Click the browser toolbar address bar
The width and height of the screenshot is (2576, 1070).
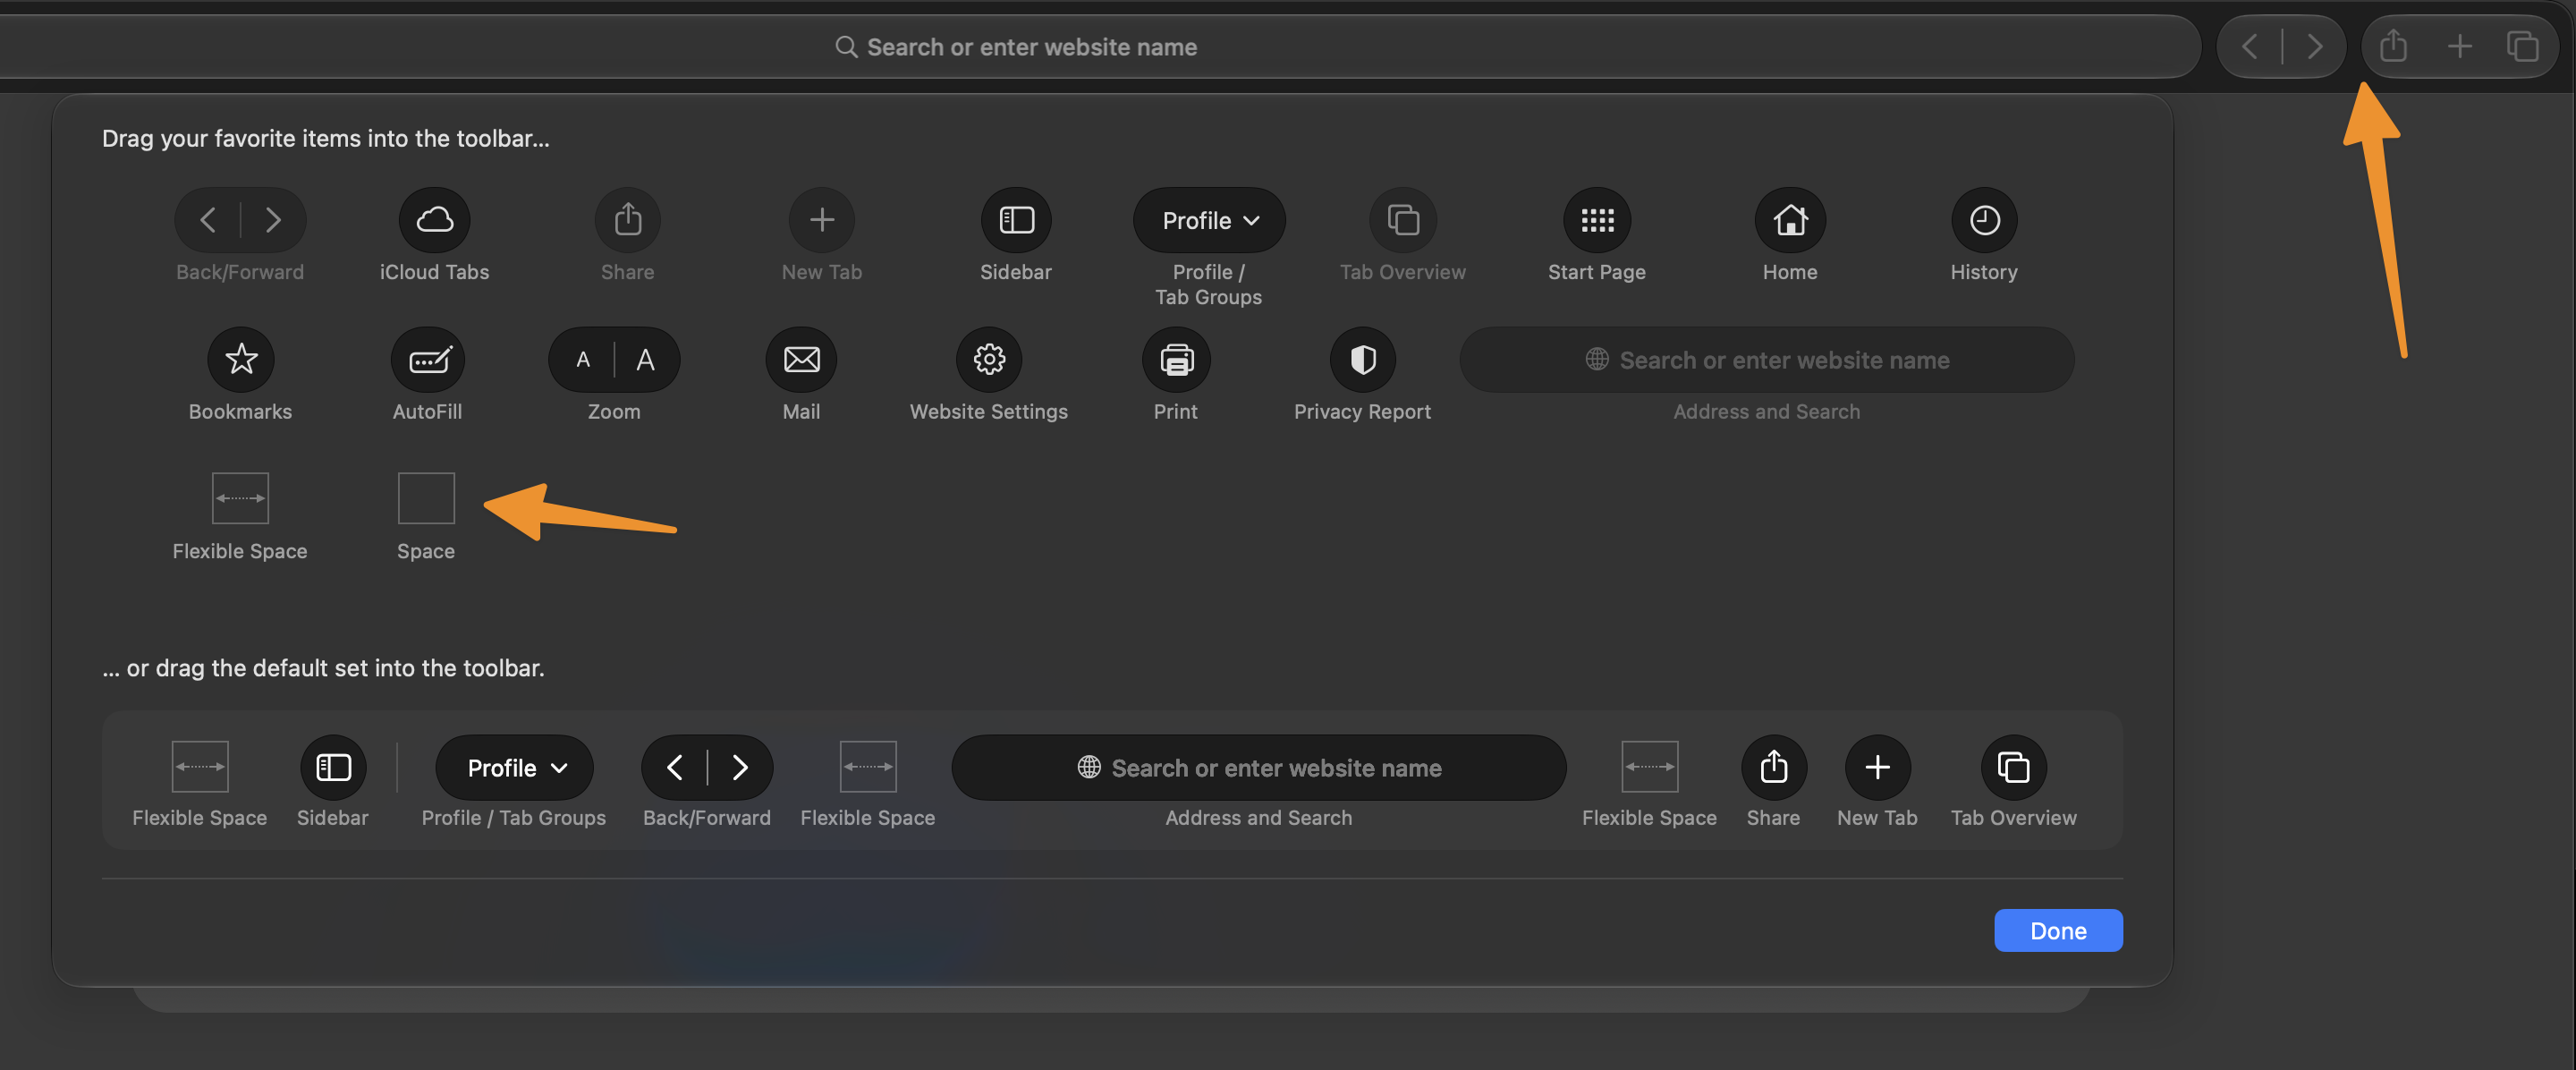point(1015,46)
